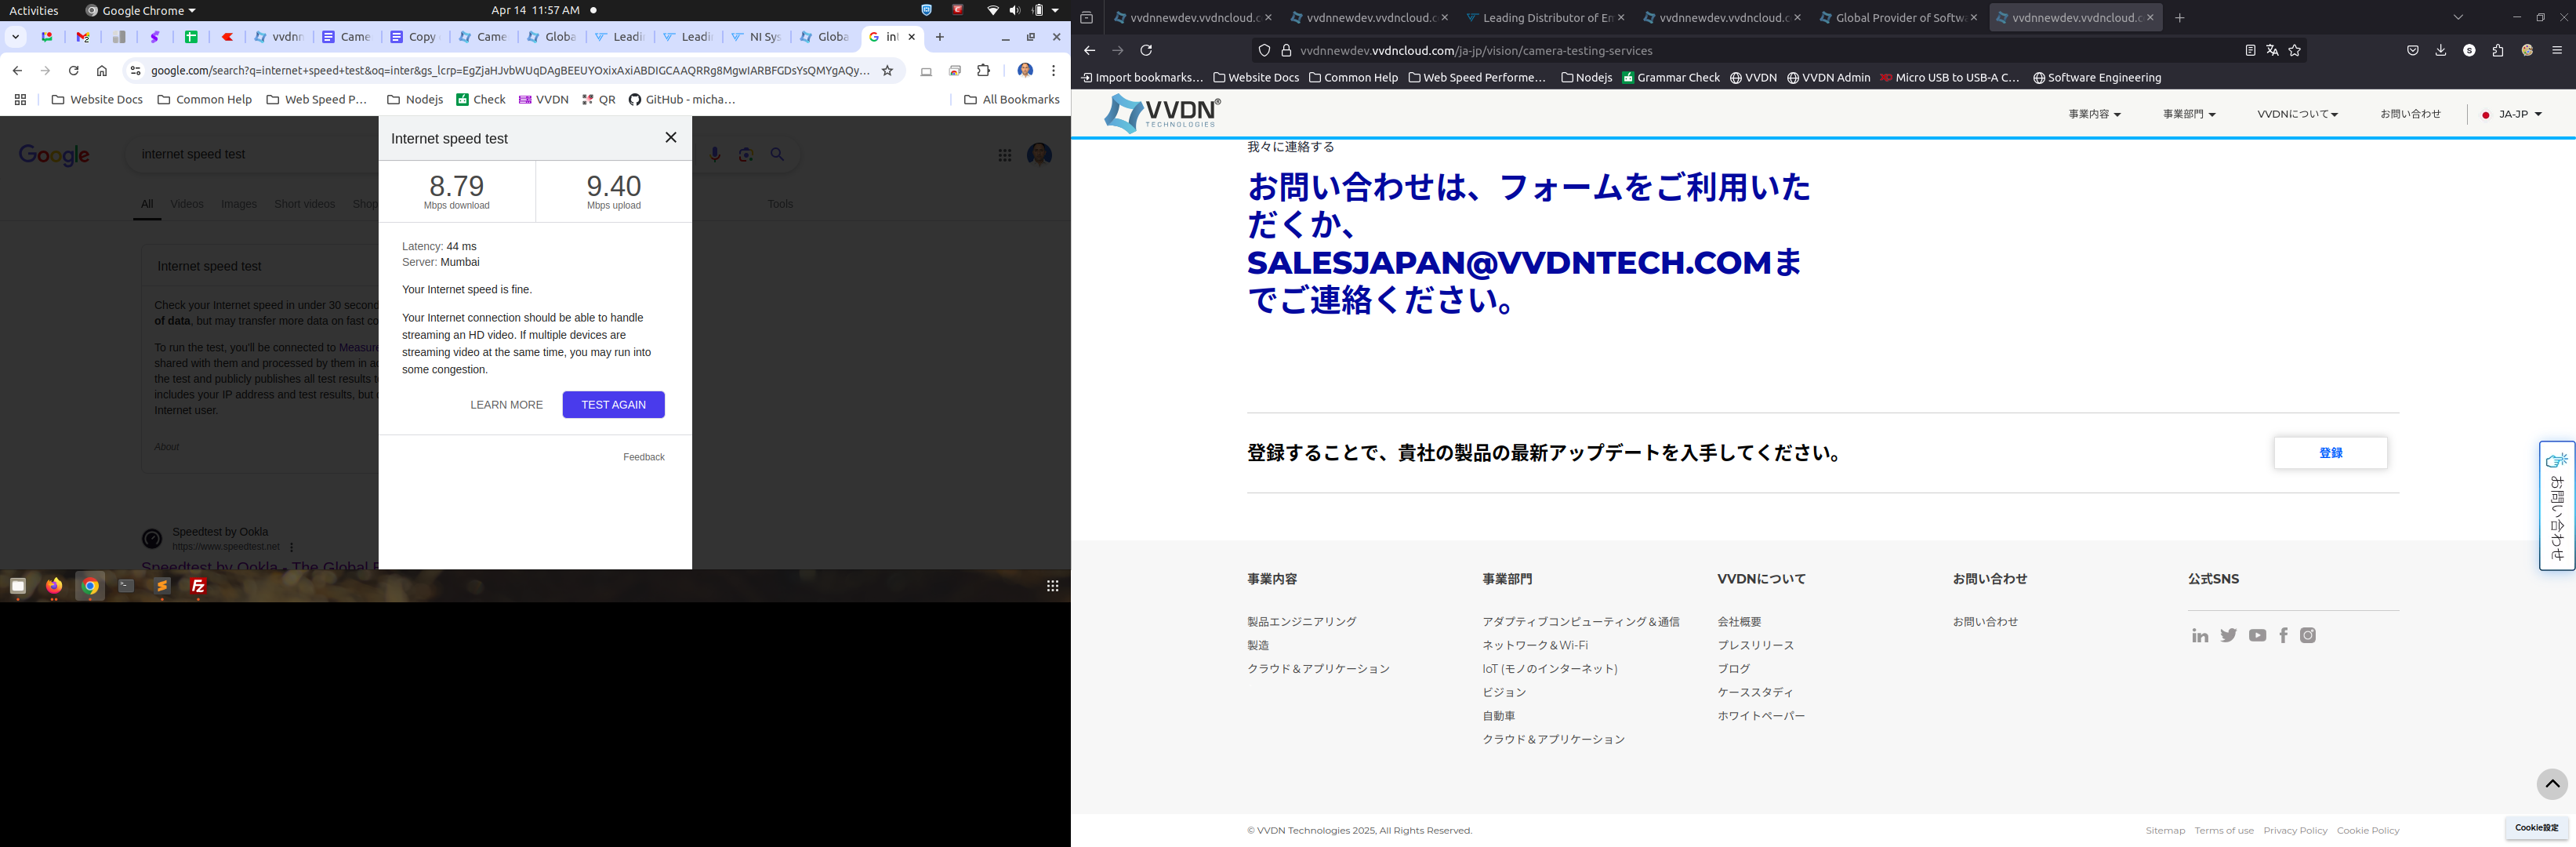Click Firefox translate page icon
The height and width of the screenshot is (847, 2576).
coord(2272,51)
